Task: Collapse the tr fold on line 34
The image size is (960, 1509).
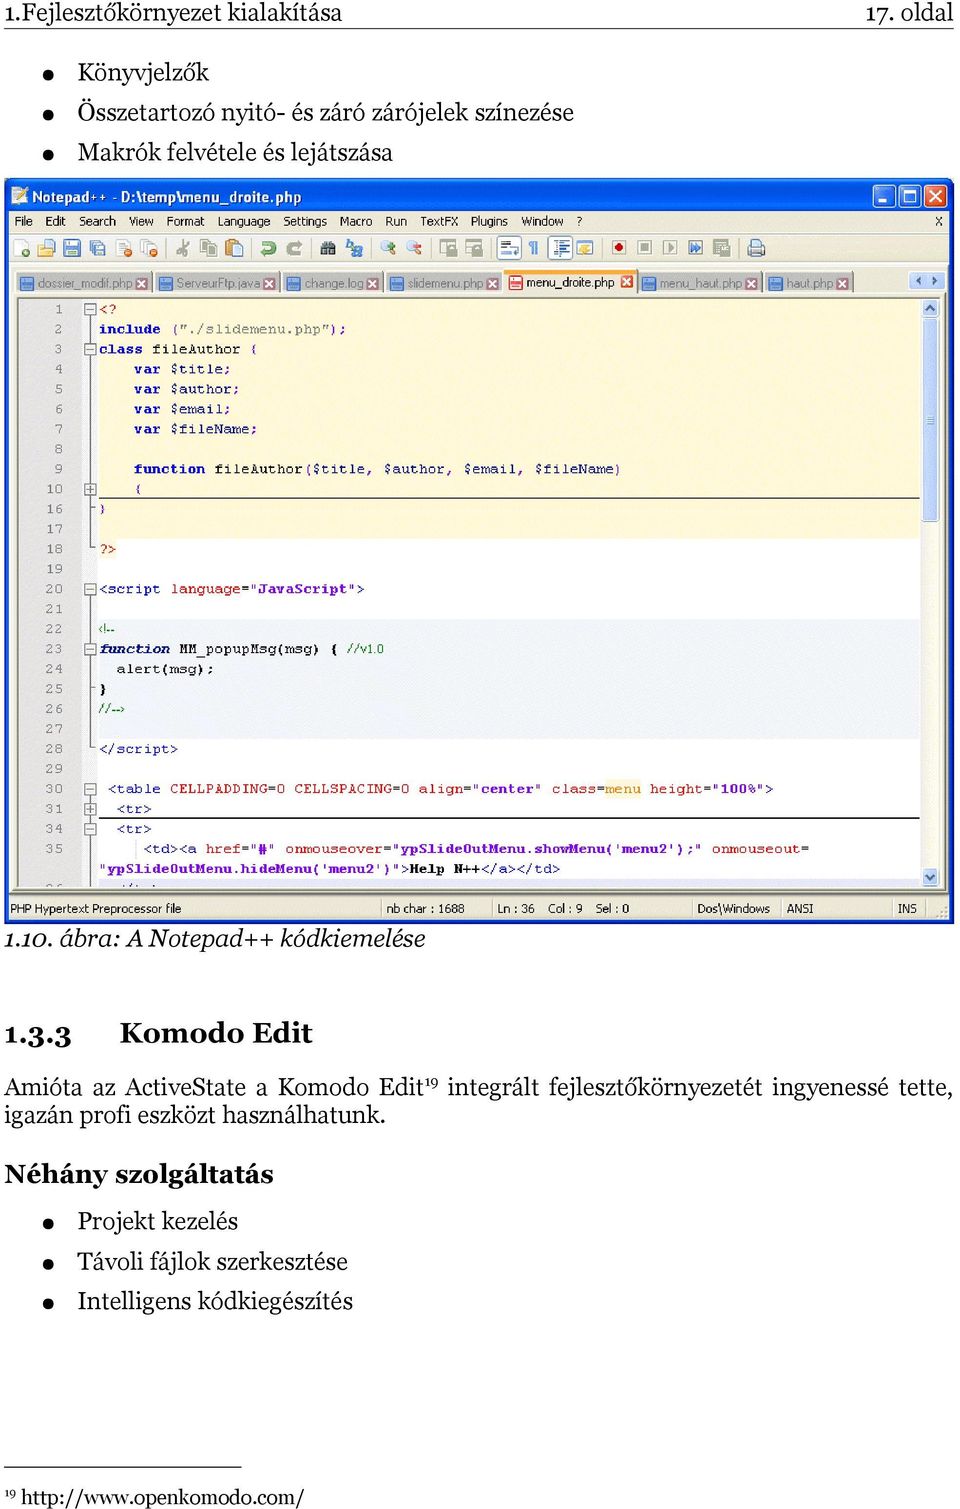Action: coord(90,829)
